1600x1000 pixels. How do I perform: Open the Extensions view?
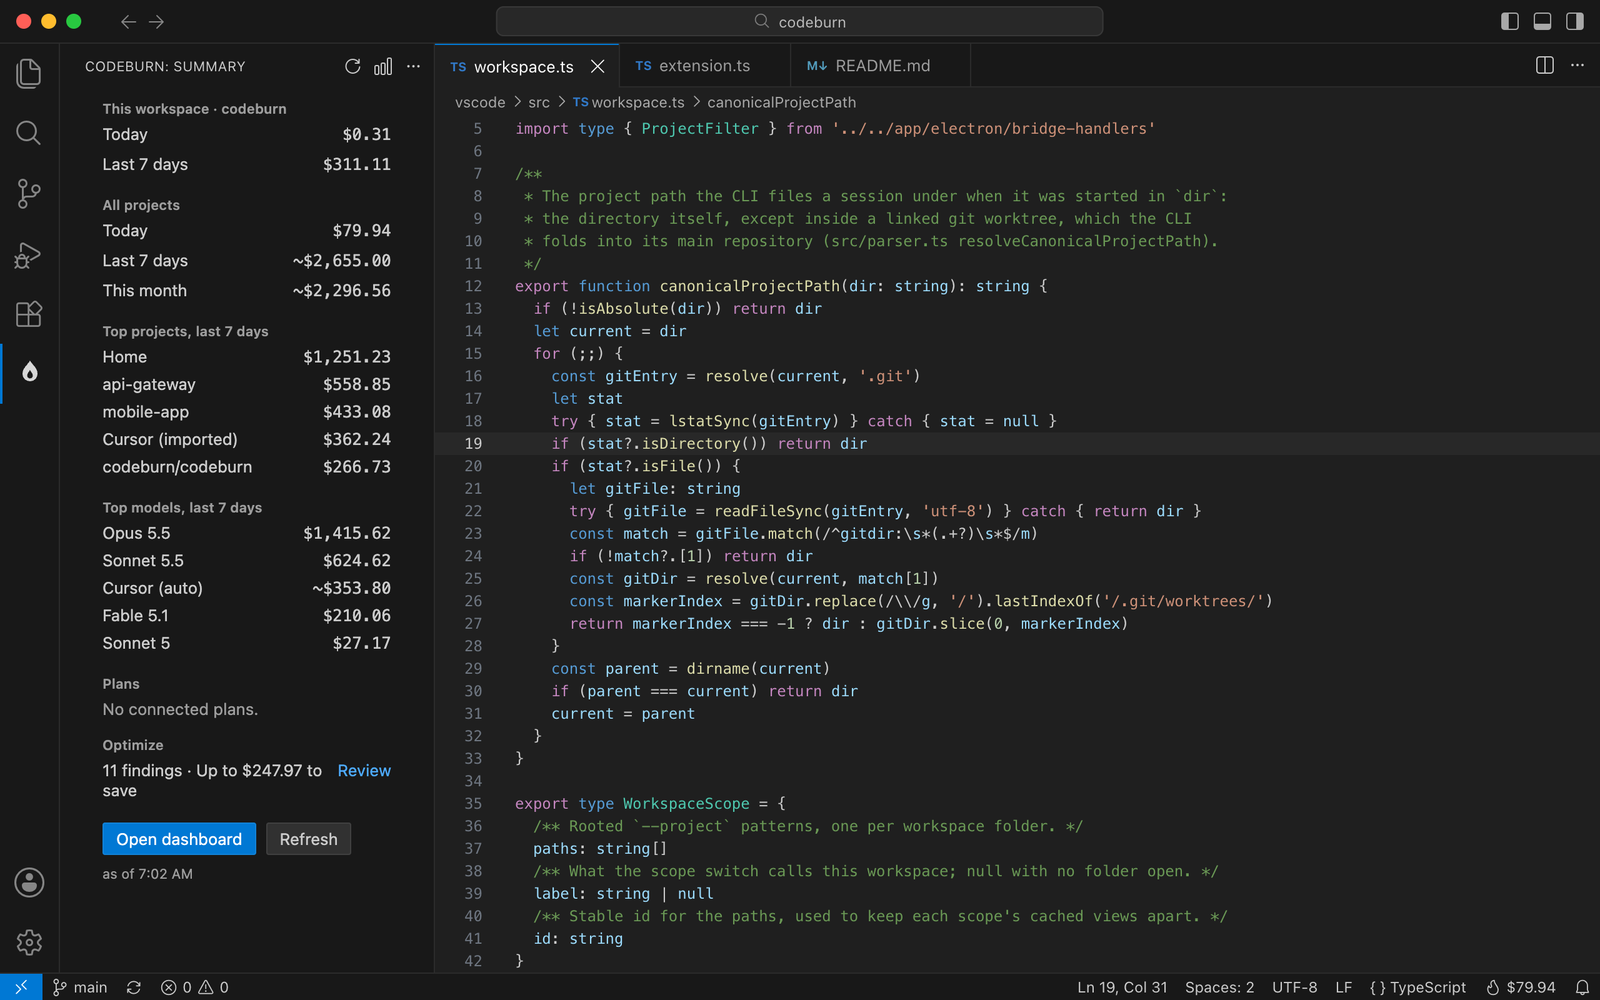[x=29, y=314]
